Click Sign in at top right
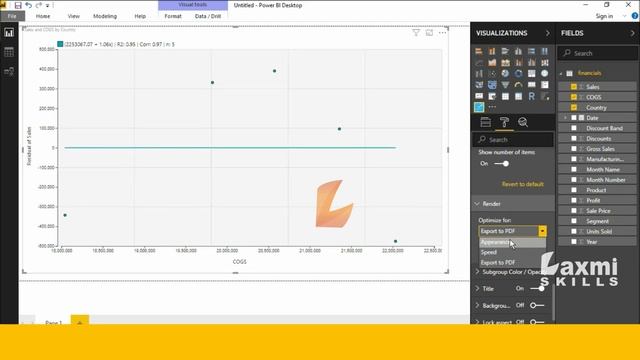 coord(604,16)
